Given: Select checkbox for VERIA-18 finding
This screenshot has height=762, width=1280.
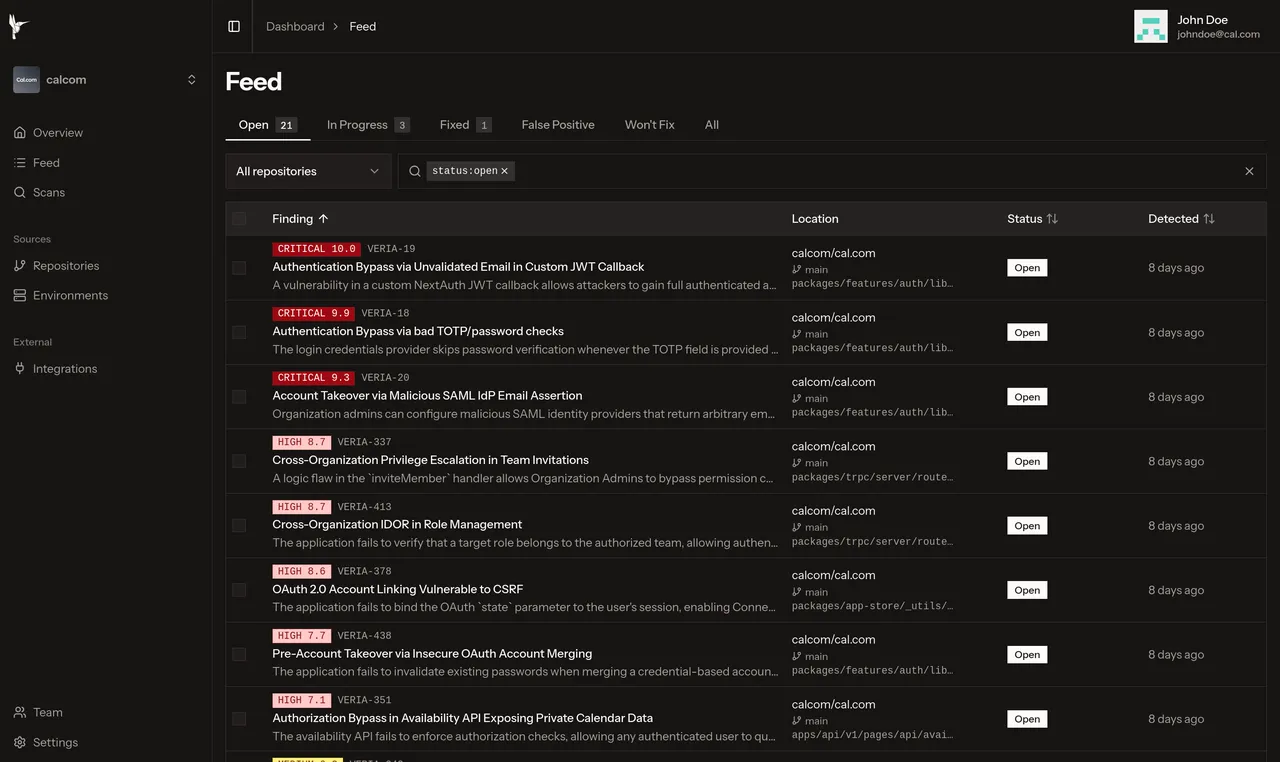Looking at the screenshot, I should [x=239, y=332].
